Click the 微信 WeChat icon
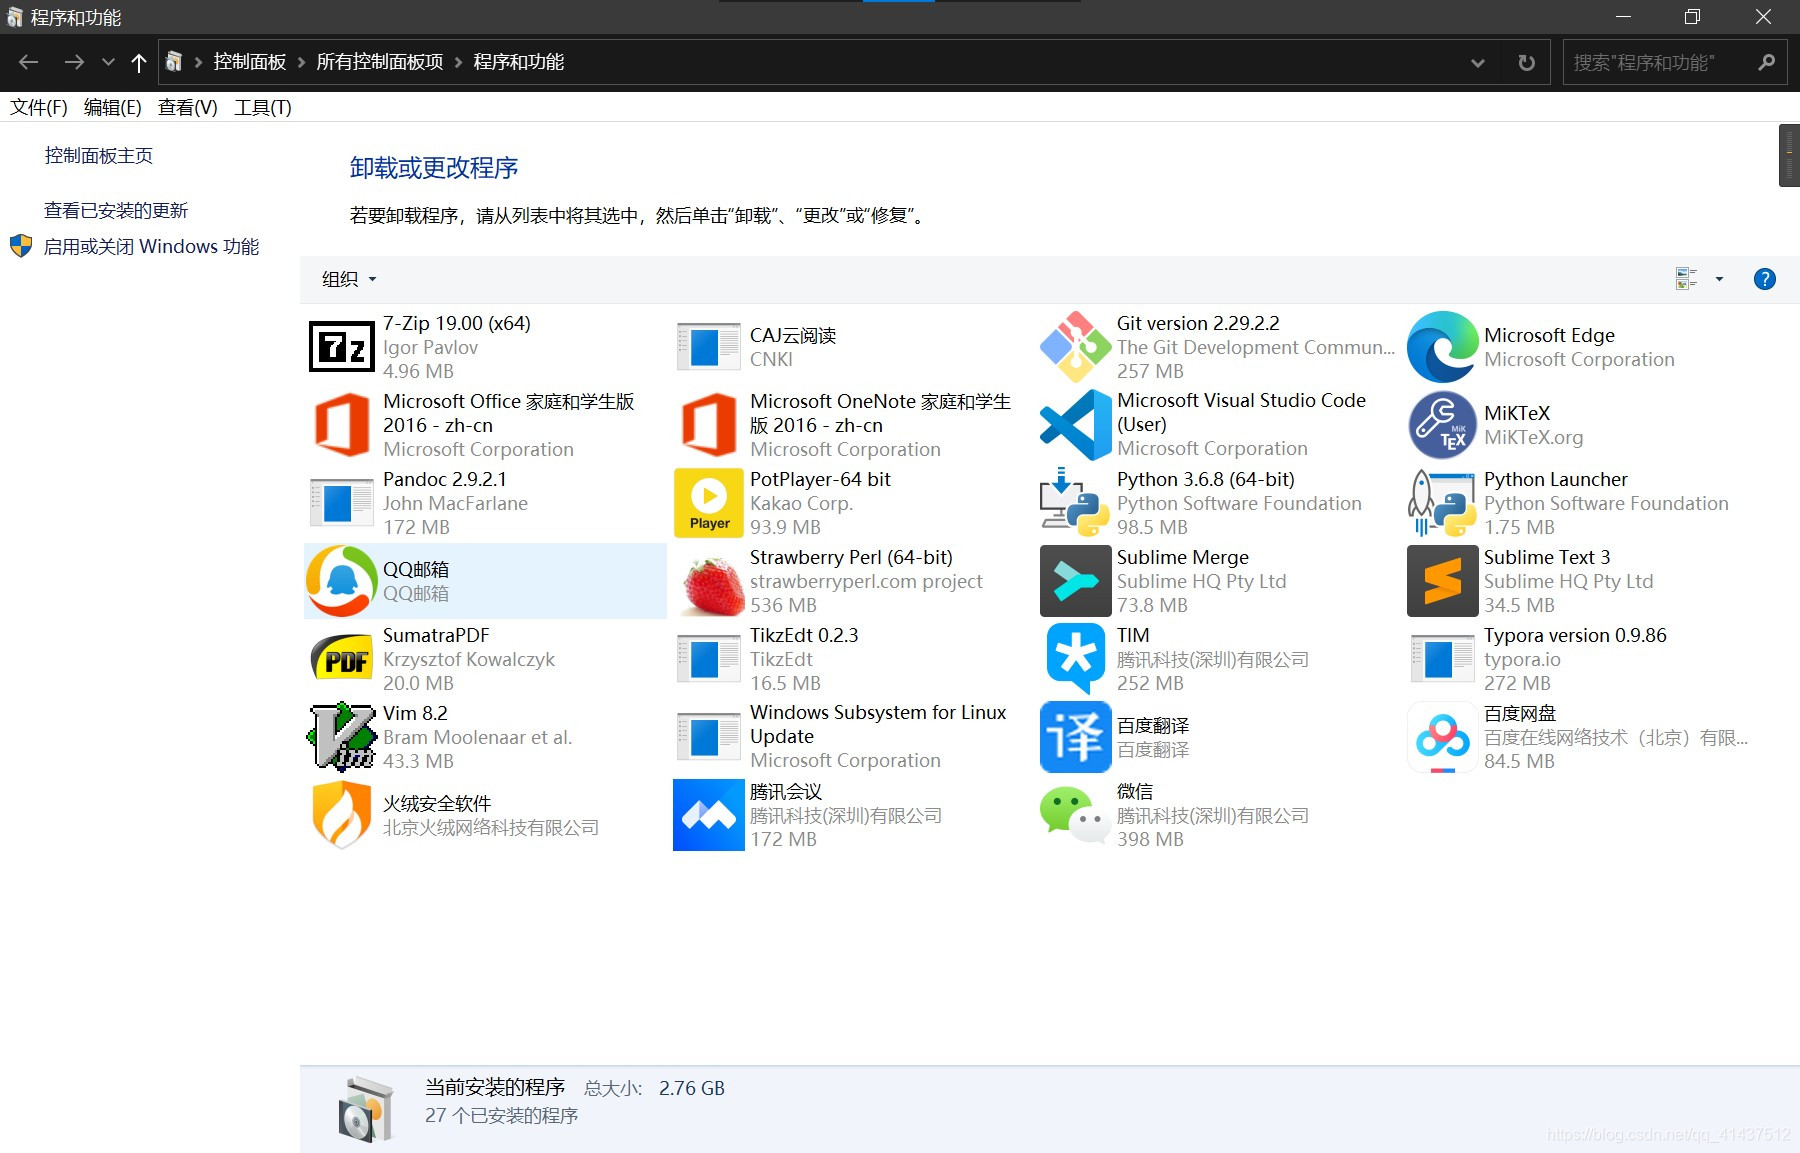Image resolution: width=1800 pixels, height=1153 pixels. click(x=1075, y=815)
